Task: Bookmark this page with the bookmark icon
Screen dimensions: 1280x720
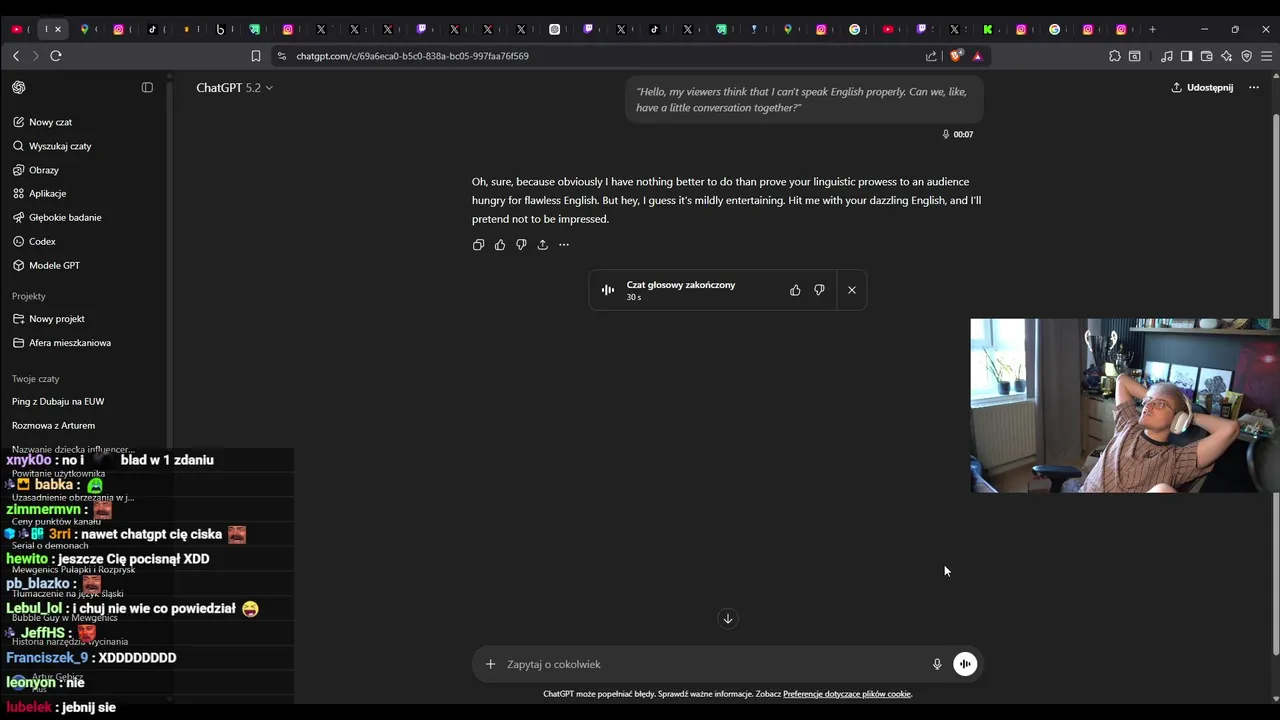Action: pos(256,56)
